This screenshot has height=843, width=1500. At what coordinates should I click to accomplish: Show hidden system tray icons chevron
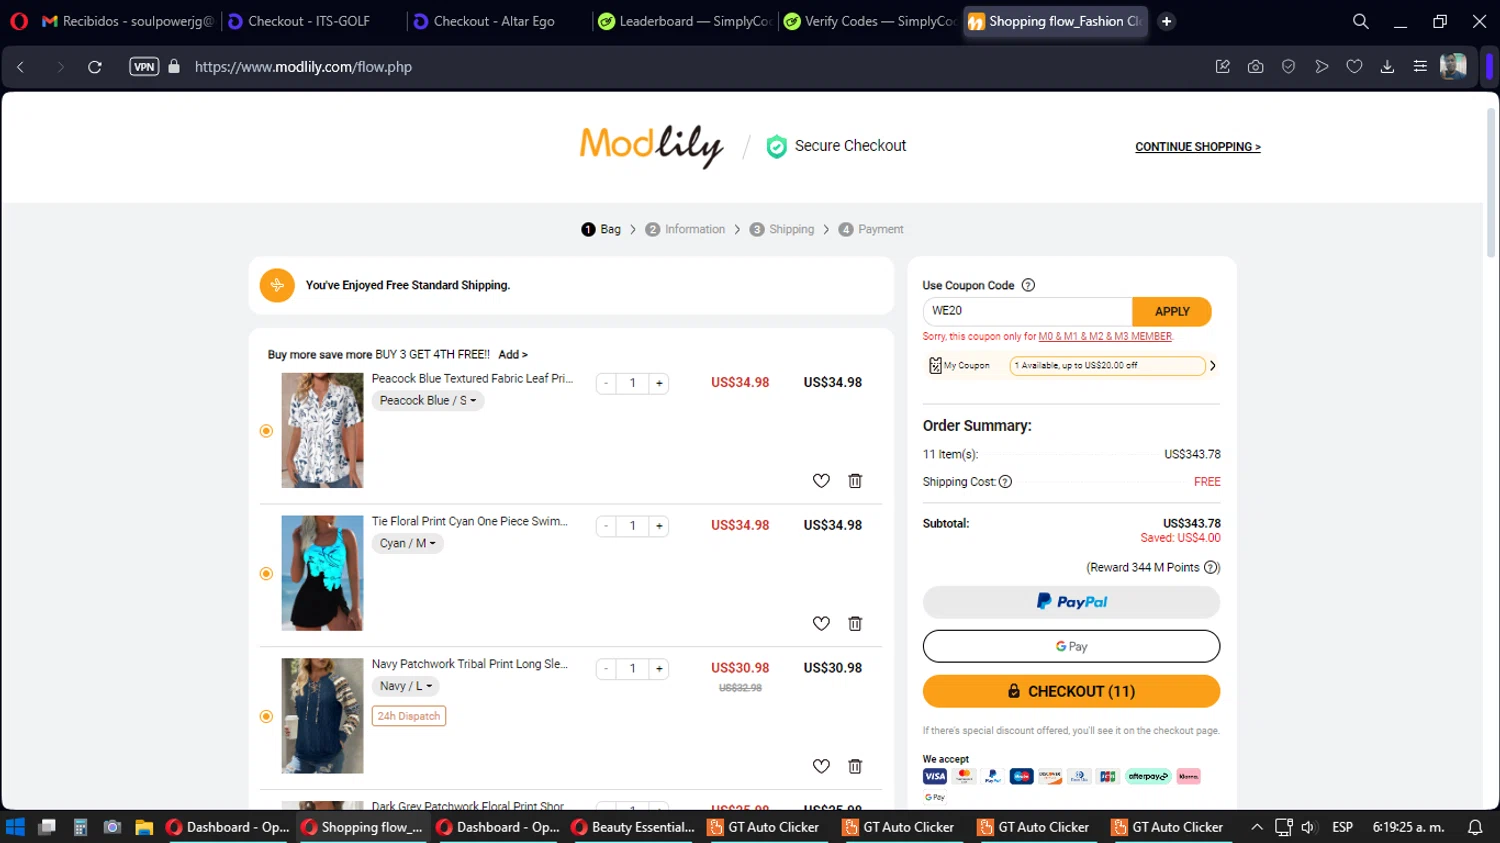click(1257, 827)
